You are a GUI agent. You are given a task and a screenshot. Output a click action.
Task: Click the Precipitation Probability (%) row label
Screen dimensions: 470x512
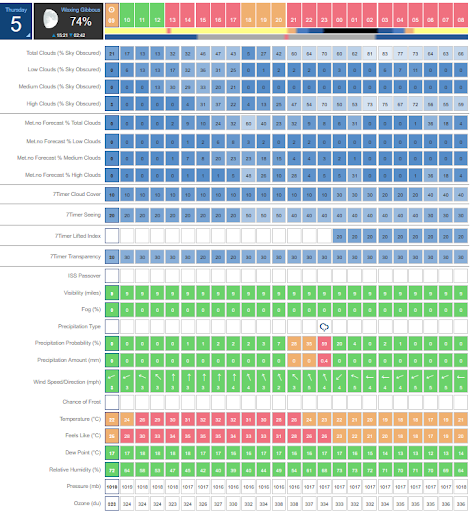click(68, 343)
